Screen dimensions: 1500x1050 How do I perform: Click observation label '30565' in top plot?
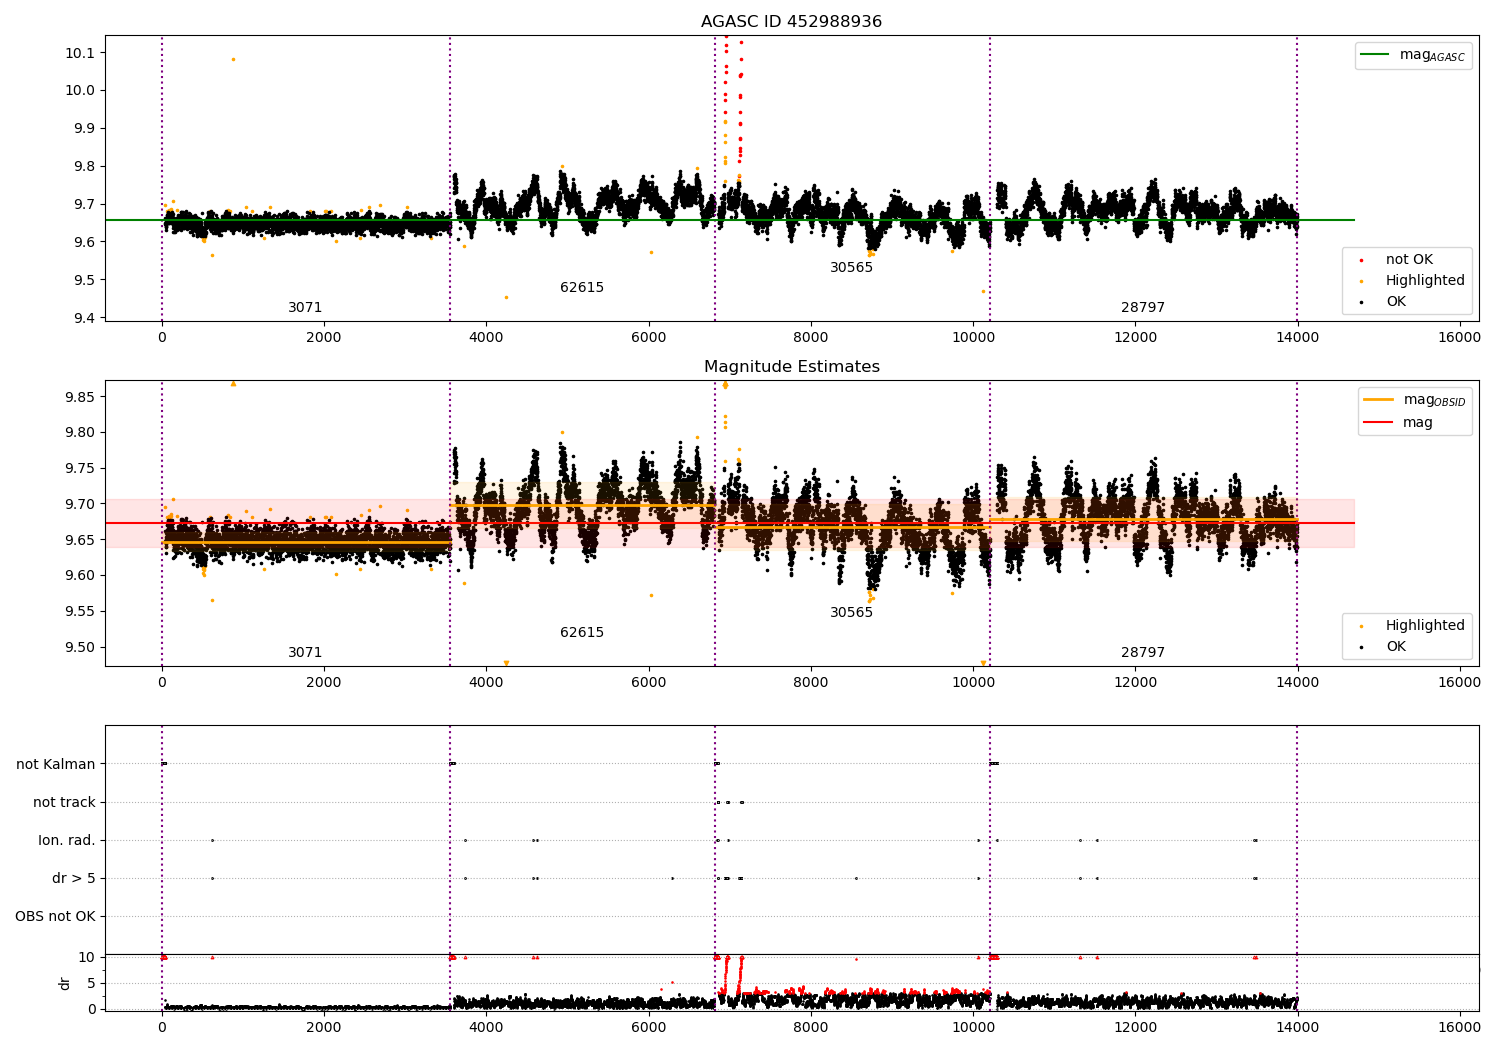[x=851, y=268]
